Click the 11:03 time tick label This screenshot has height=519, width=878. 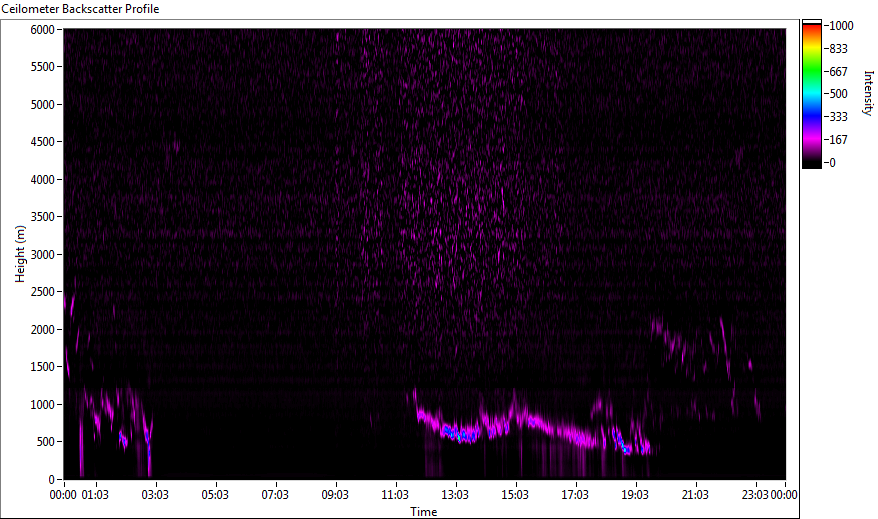point(395,495)
